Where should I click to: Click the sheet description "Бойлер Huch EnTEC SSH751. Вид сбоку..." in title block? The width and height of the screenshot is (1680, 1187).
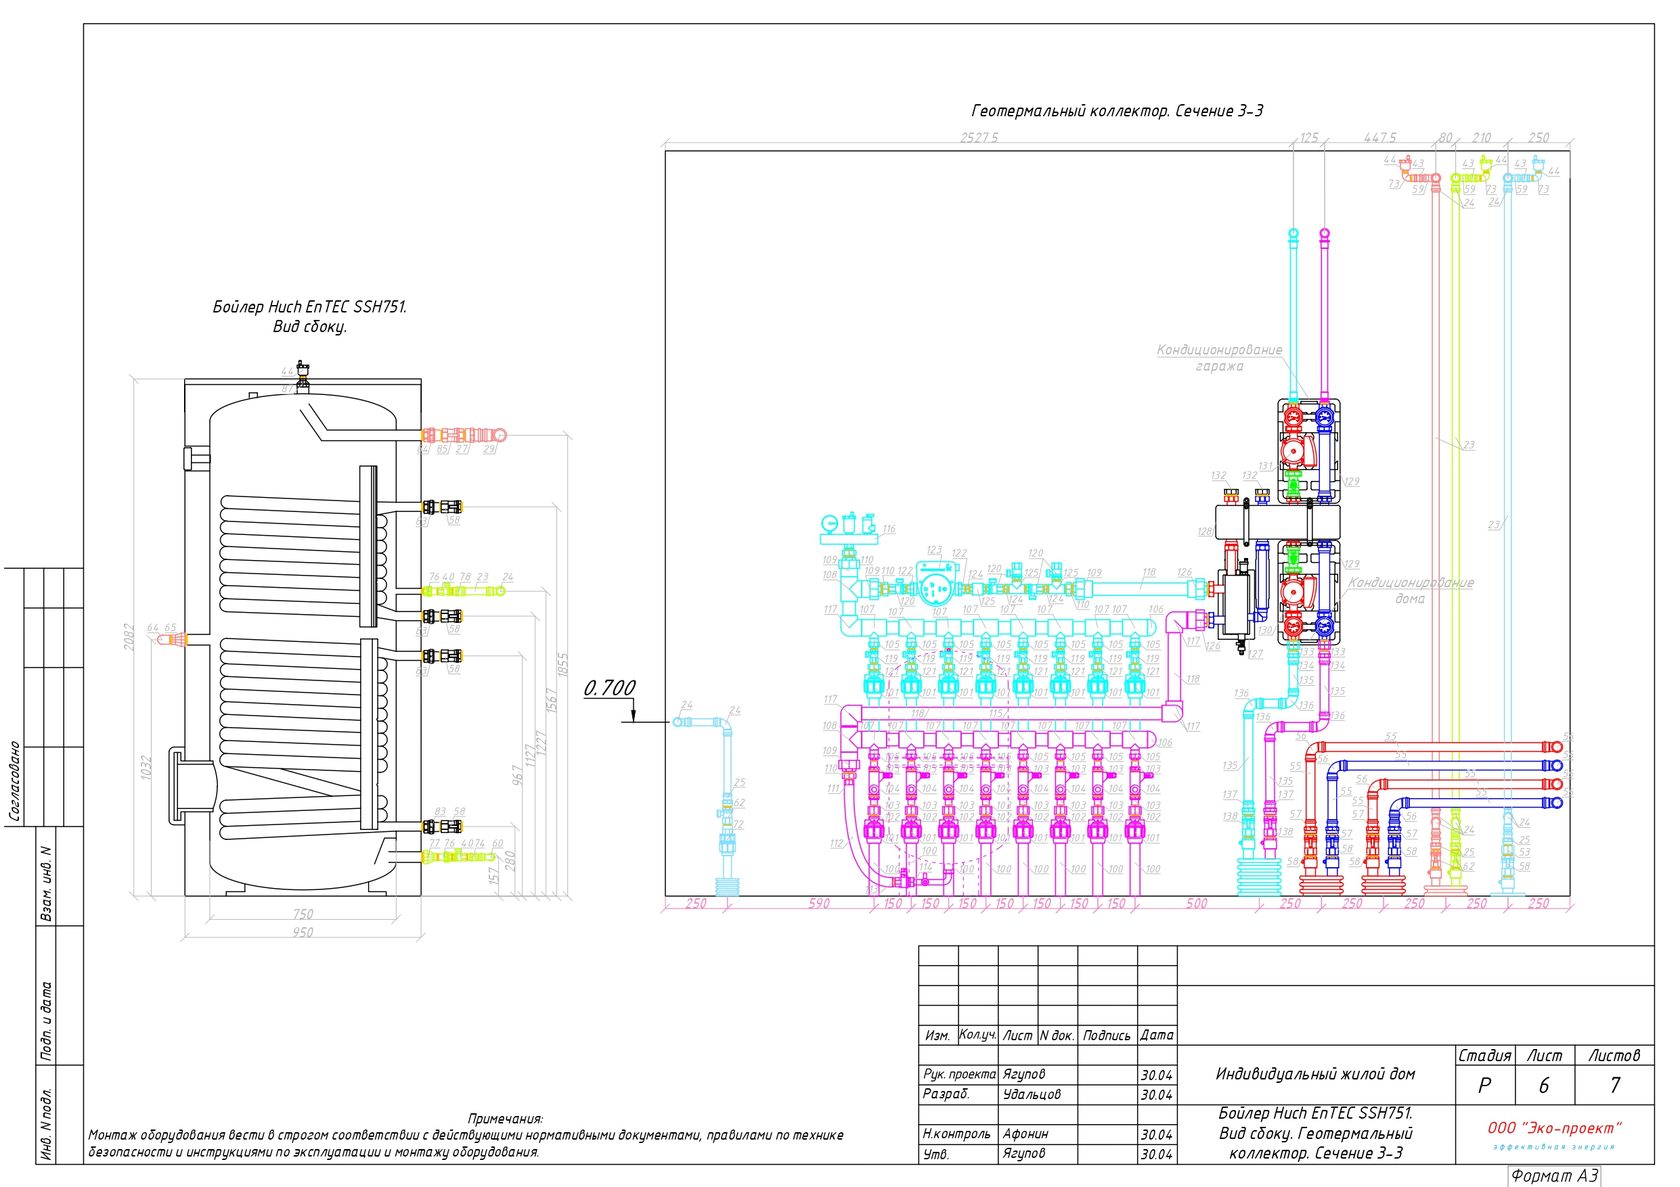(1316, 1133)
